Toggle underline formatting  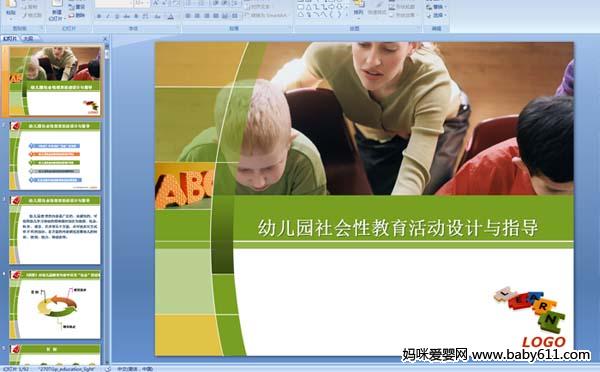click(x=117, y=16)
